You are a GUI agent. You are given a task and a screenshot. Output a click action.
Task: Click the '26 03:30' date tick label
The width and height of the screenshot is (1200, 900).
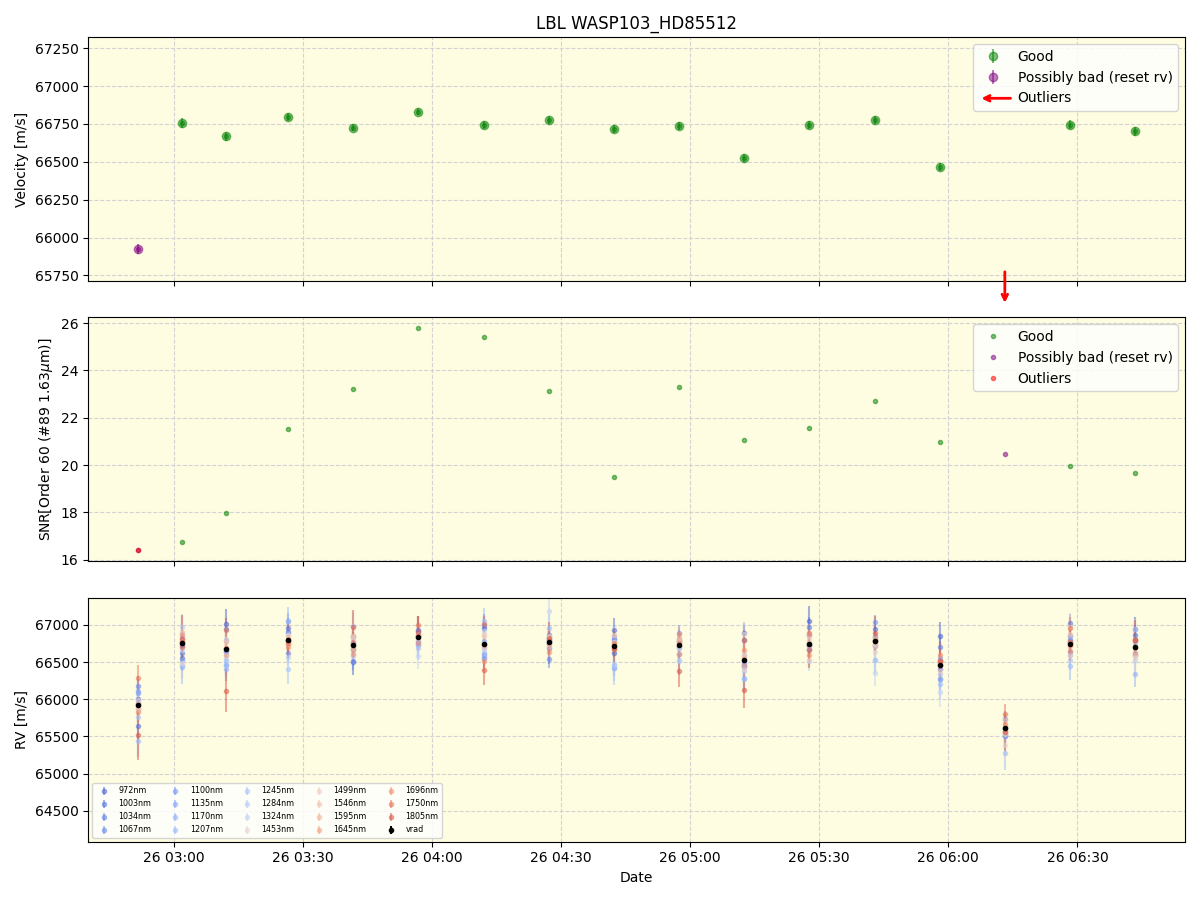303,857
